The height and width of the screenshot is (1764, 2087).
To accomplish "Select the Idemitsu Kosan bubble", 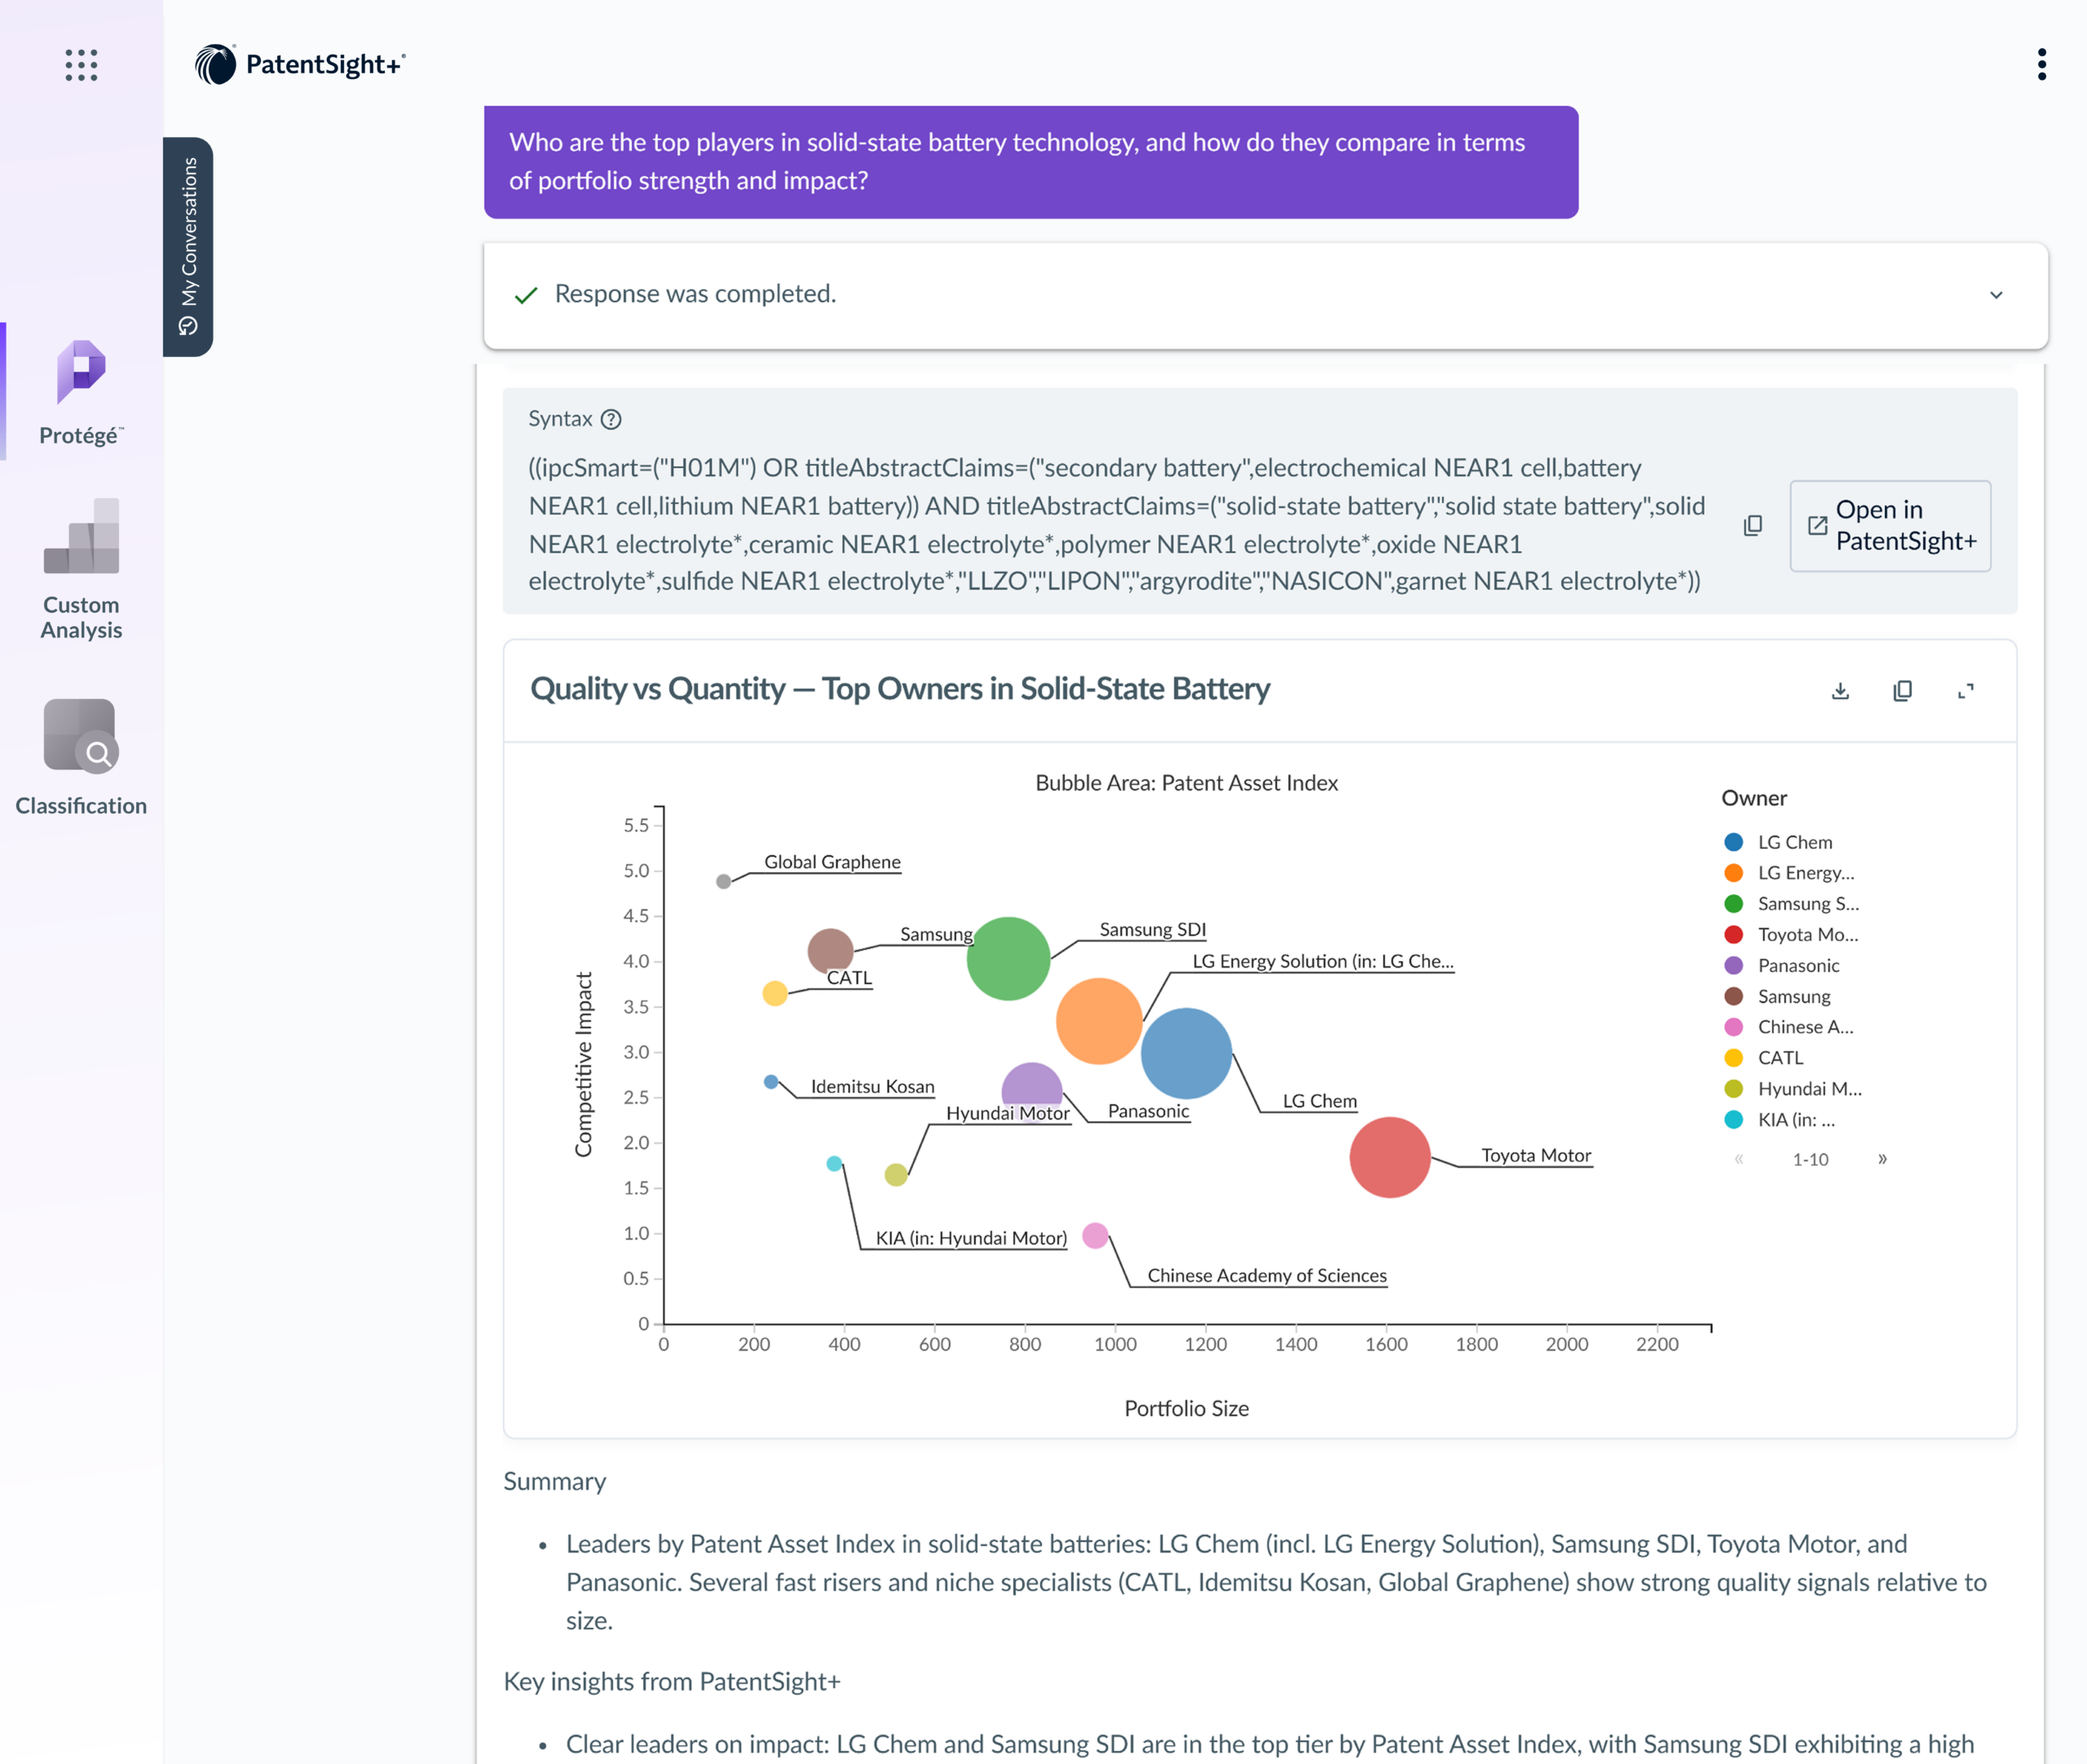I will pos(771,1081).
